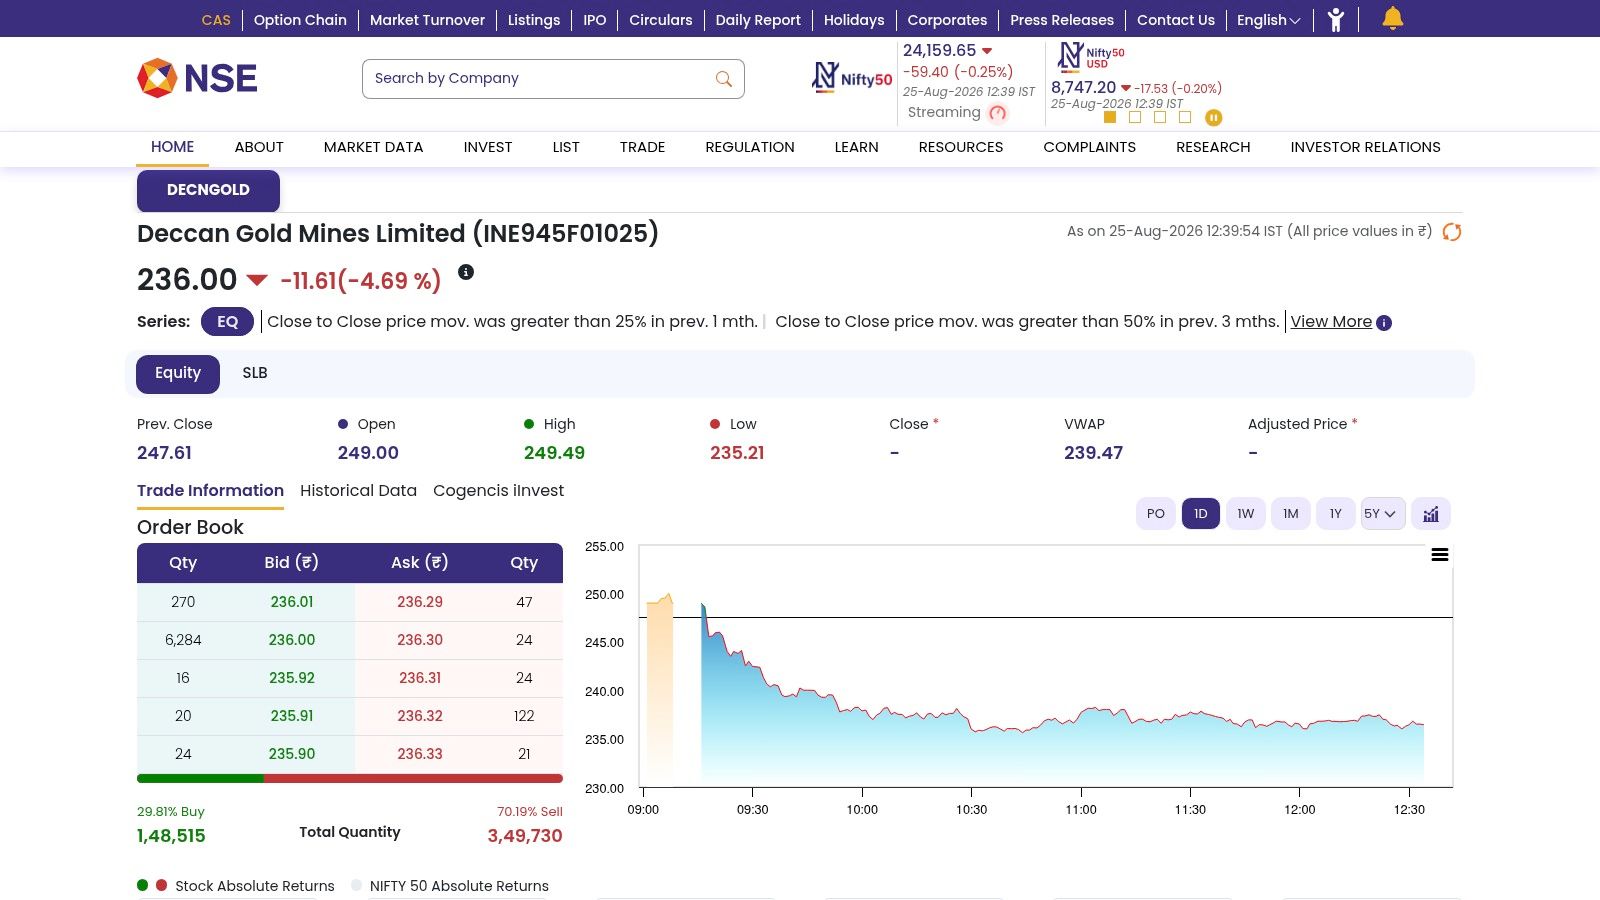
Task: Open the accessibility figure icon
Action: click(x=1336, y=20)
